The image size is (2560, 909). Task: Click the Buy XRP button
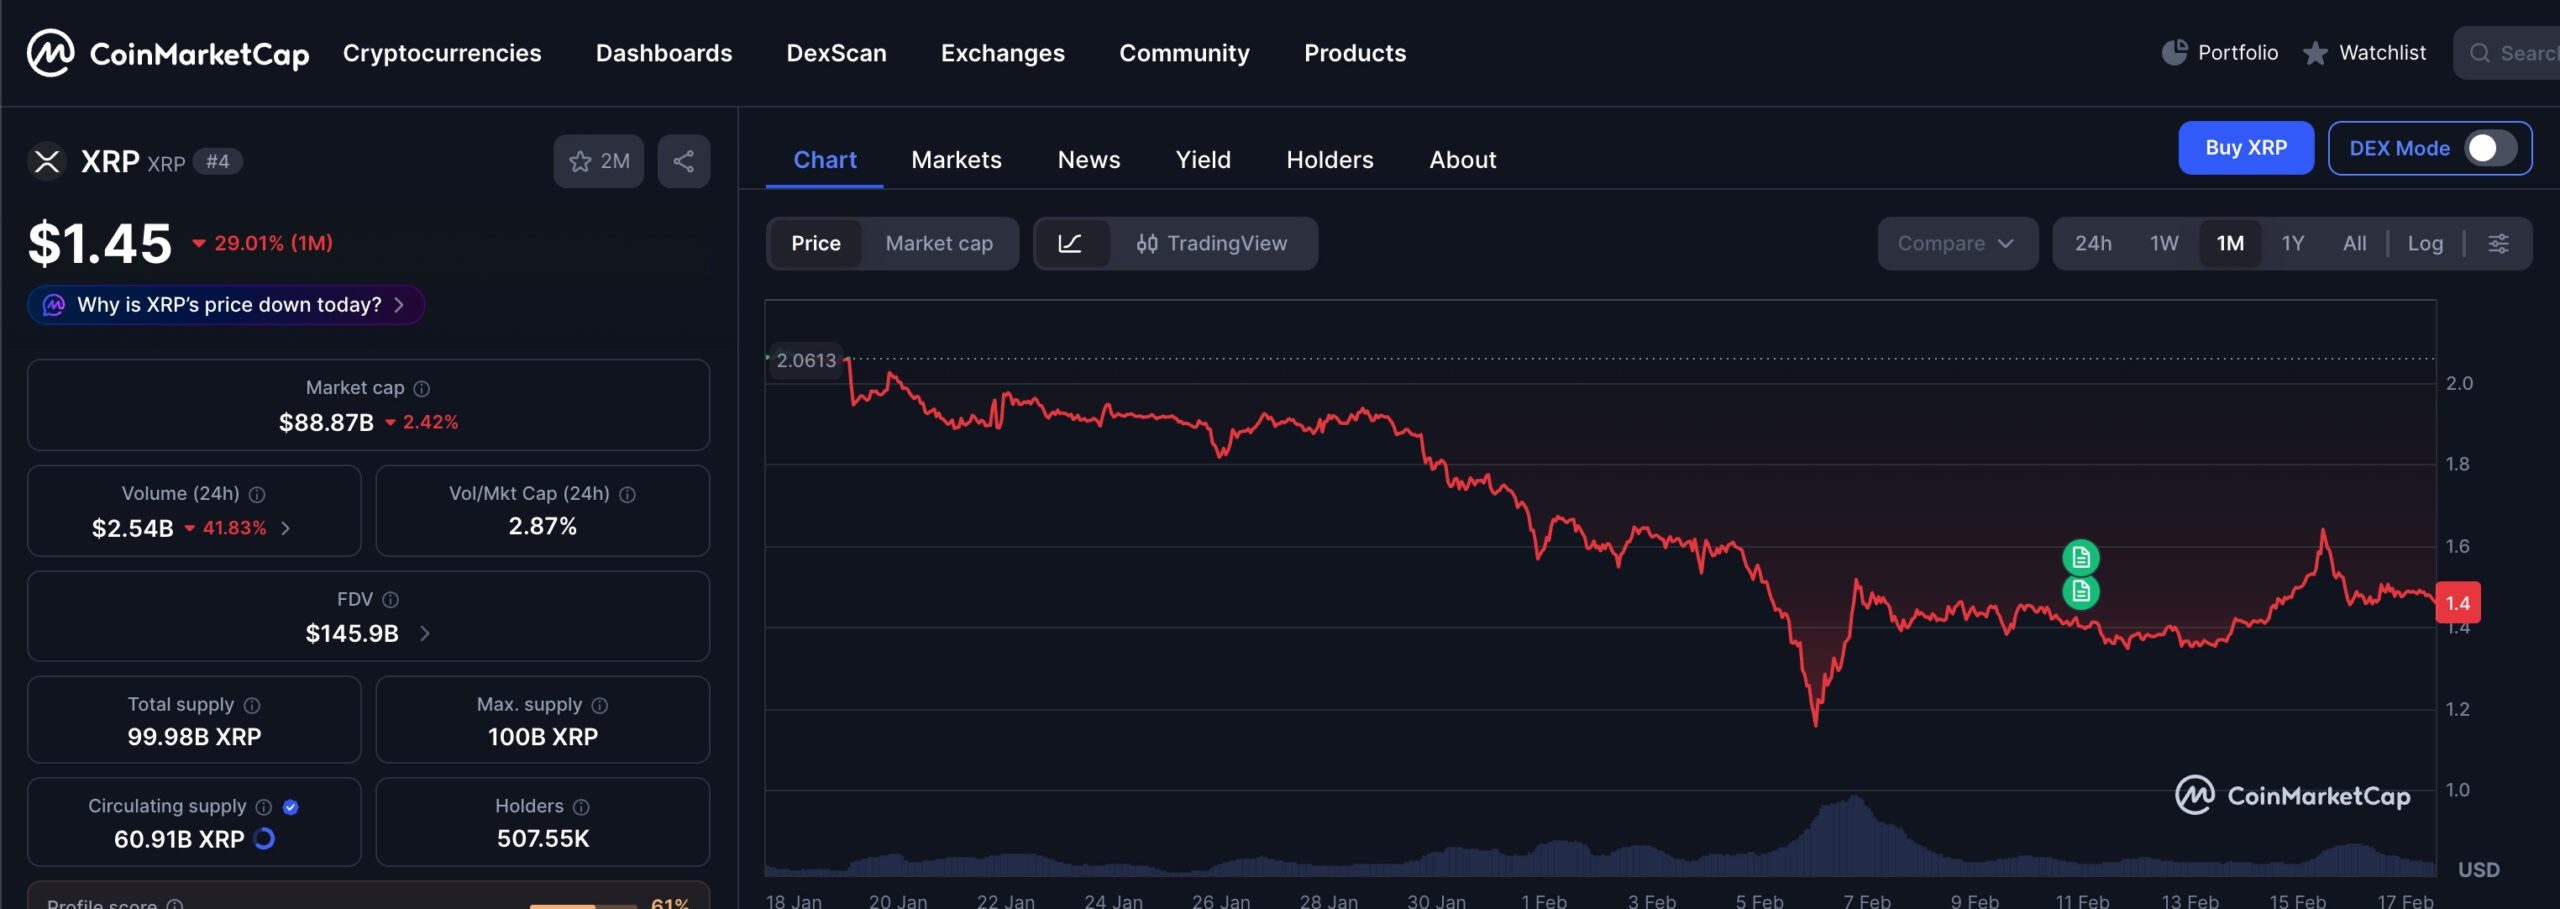pos(2246,148)
